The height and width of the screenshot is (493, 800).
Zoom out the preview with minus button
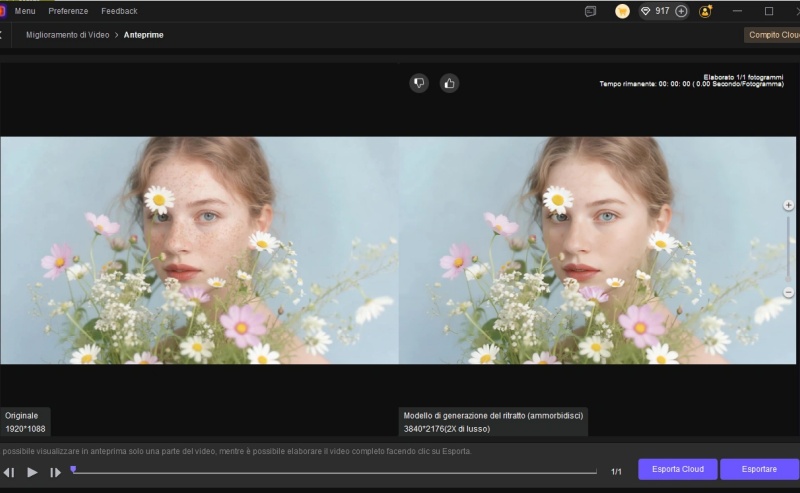coord(788,291)
